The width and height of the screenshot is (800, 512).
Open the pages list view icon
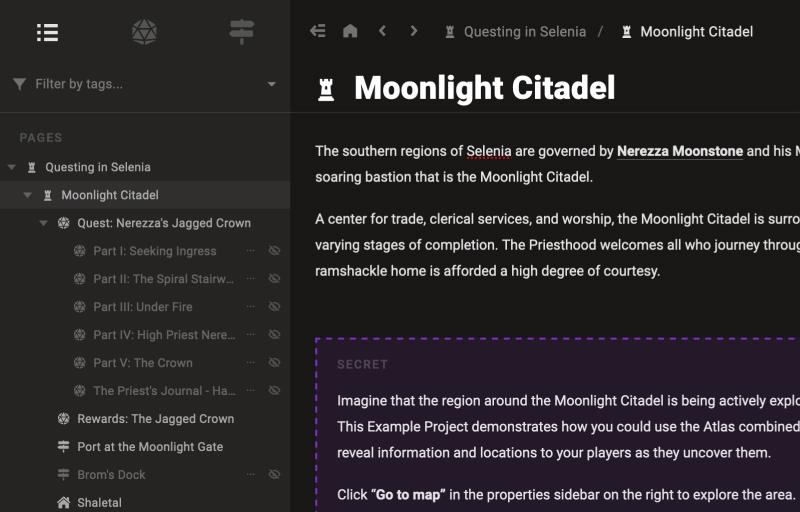pyautogui.click(x=47, y=32)
